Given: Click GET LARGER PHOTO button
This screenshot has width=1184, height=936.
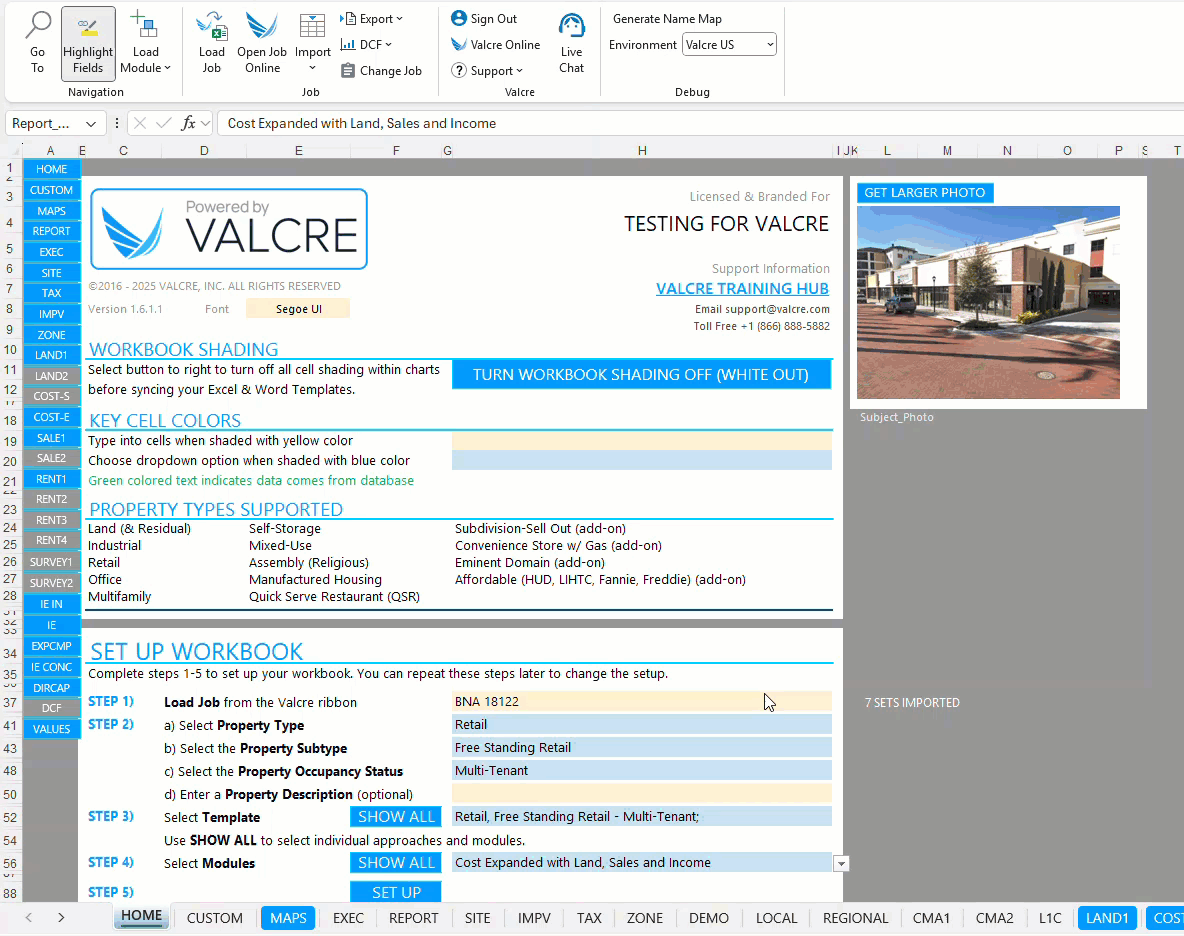Looking at the screenshot, I should tap(924, 192).
